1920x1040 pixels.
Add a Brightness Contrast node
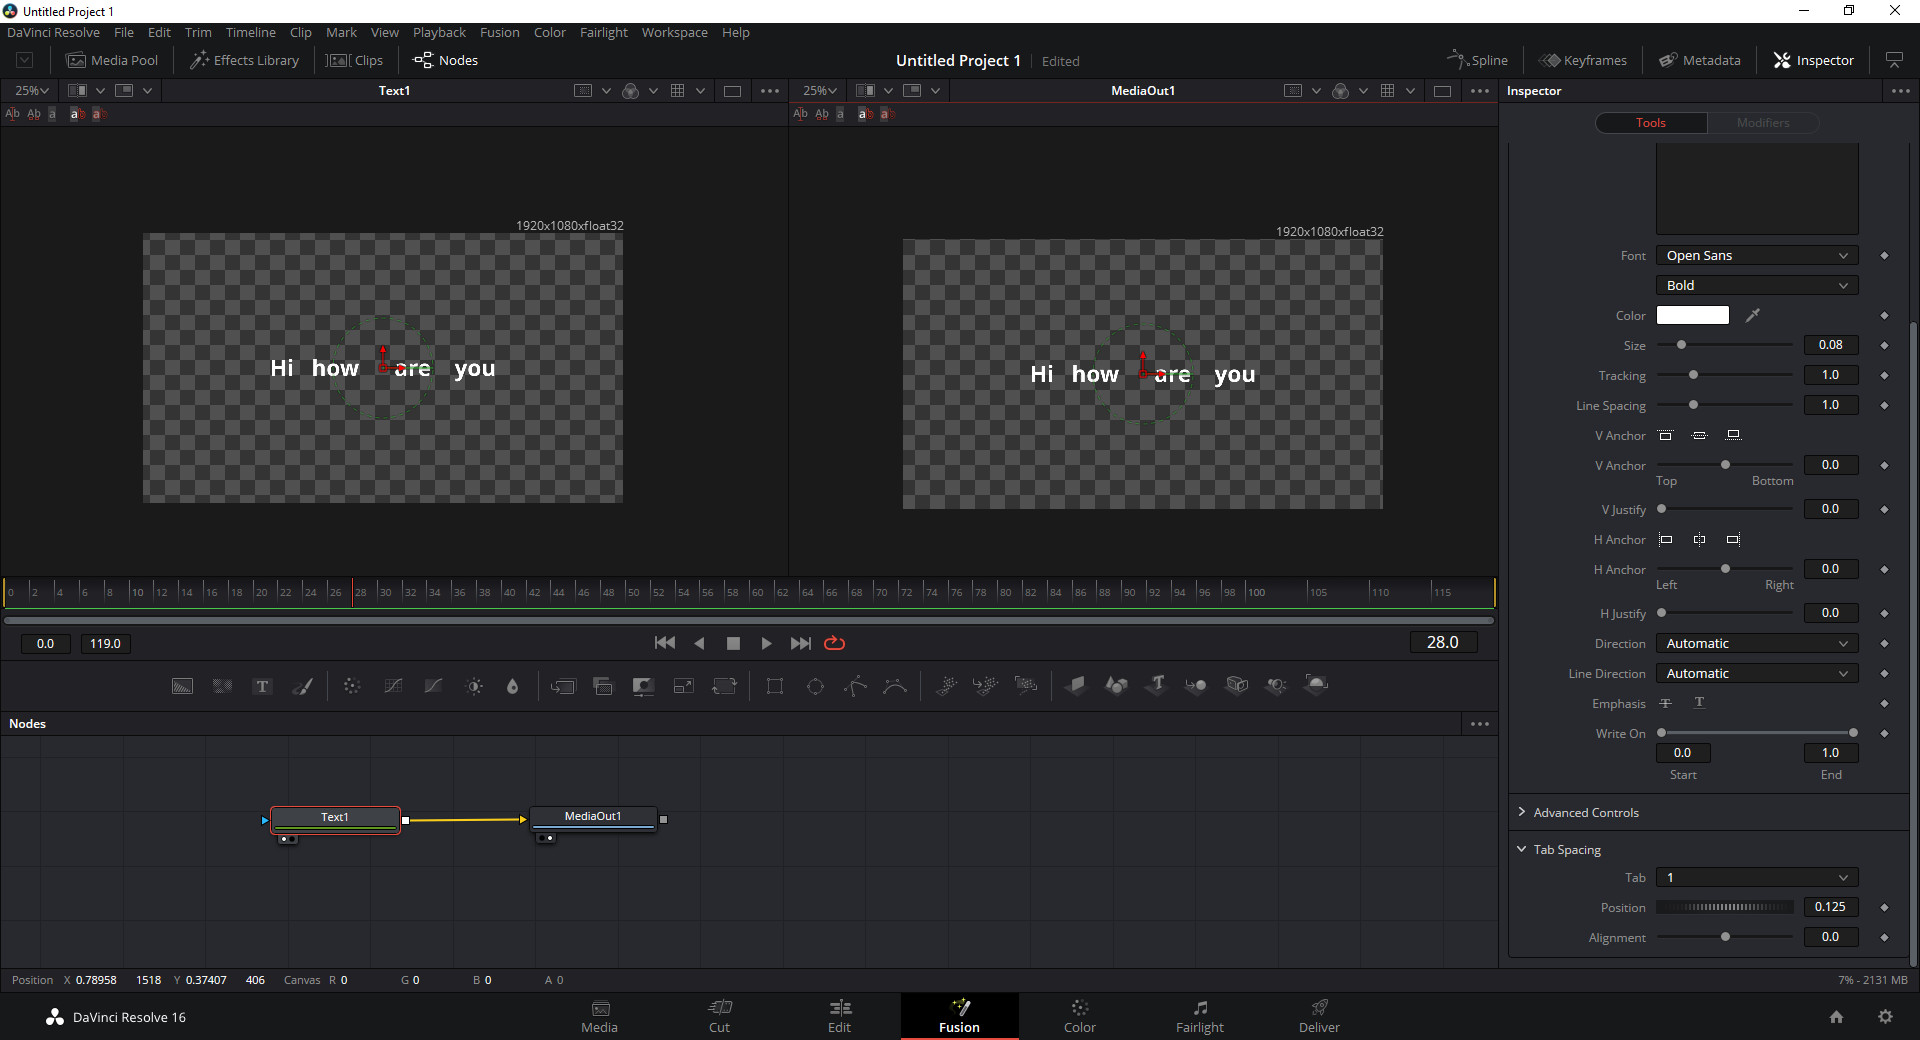pyautogui.click(x=474, y=686)
